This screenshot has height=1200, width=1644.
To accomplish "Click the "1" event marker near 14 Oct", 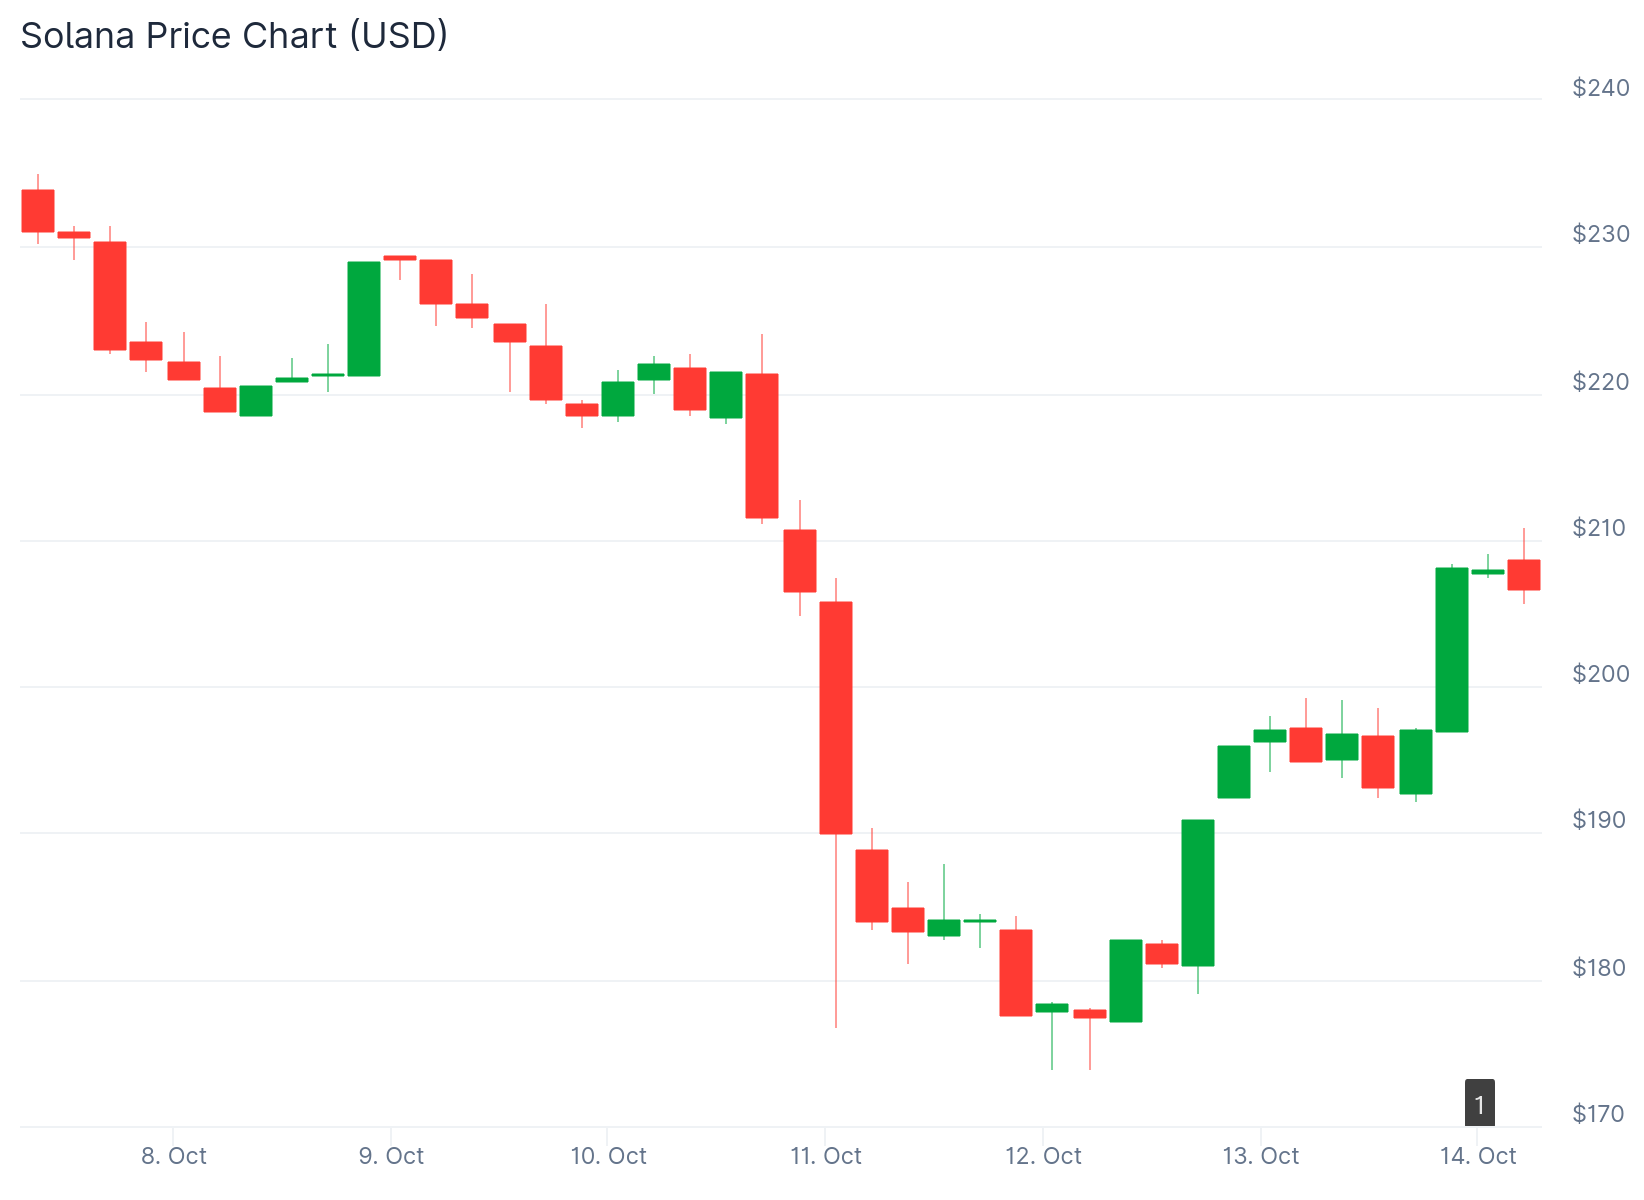I will (x=1479, y=1103).
